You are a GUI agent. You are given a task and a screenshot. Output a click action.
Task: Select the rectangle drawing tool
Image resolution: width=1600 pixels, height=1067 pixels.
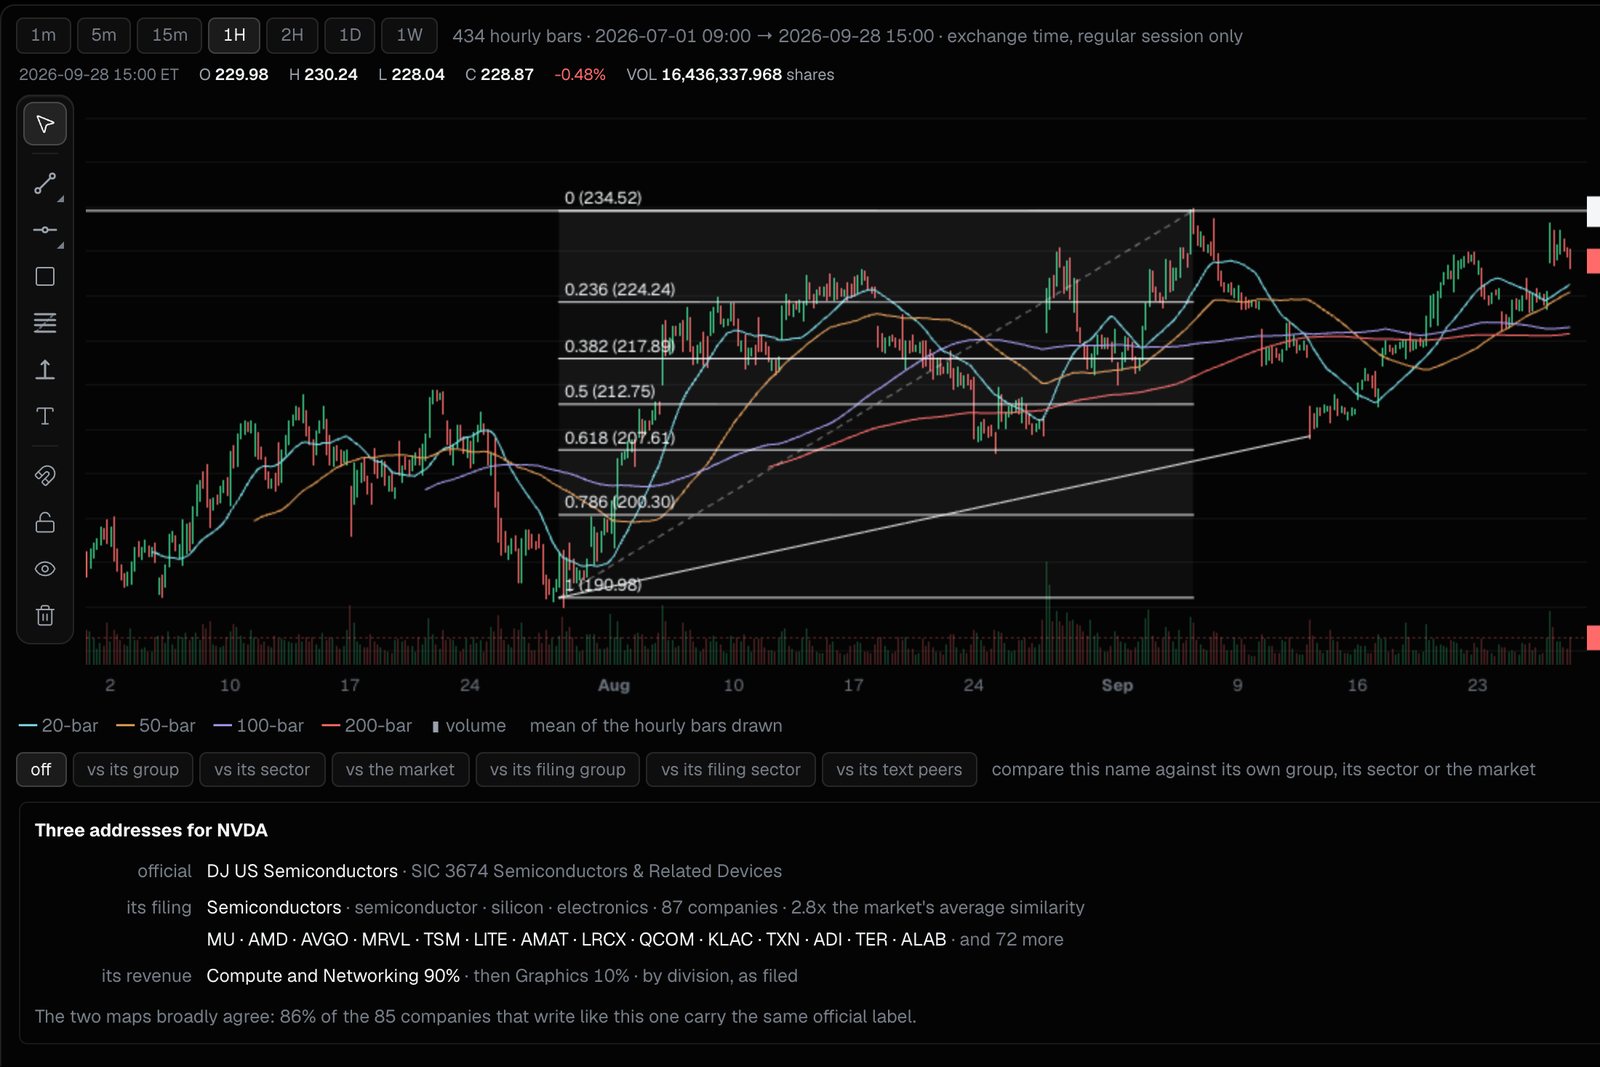click(45, 276)
